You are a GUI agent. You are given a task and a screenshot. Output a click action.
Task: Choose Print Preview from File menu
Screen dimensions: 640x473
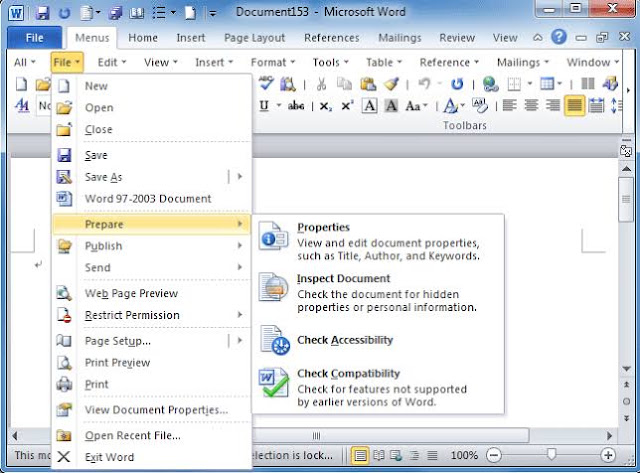tap(152, 362)
